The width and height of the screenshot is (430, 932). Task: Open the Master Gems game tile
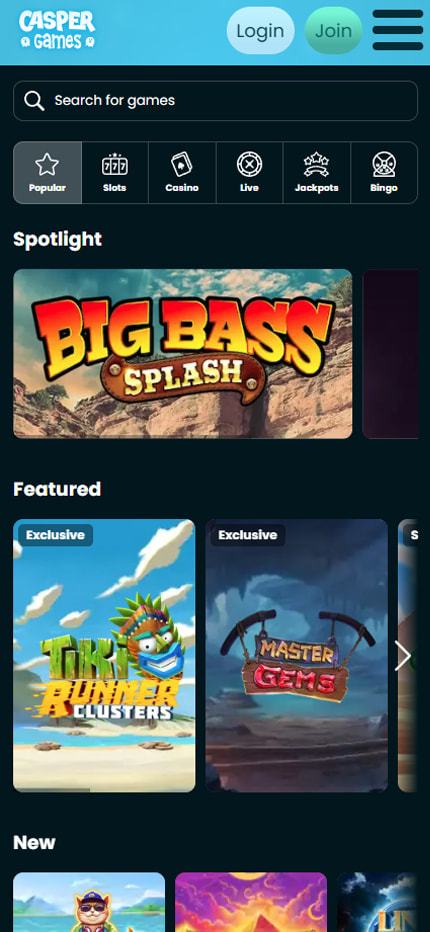pos(296,656)
